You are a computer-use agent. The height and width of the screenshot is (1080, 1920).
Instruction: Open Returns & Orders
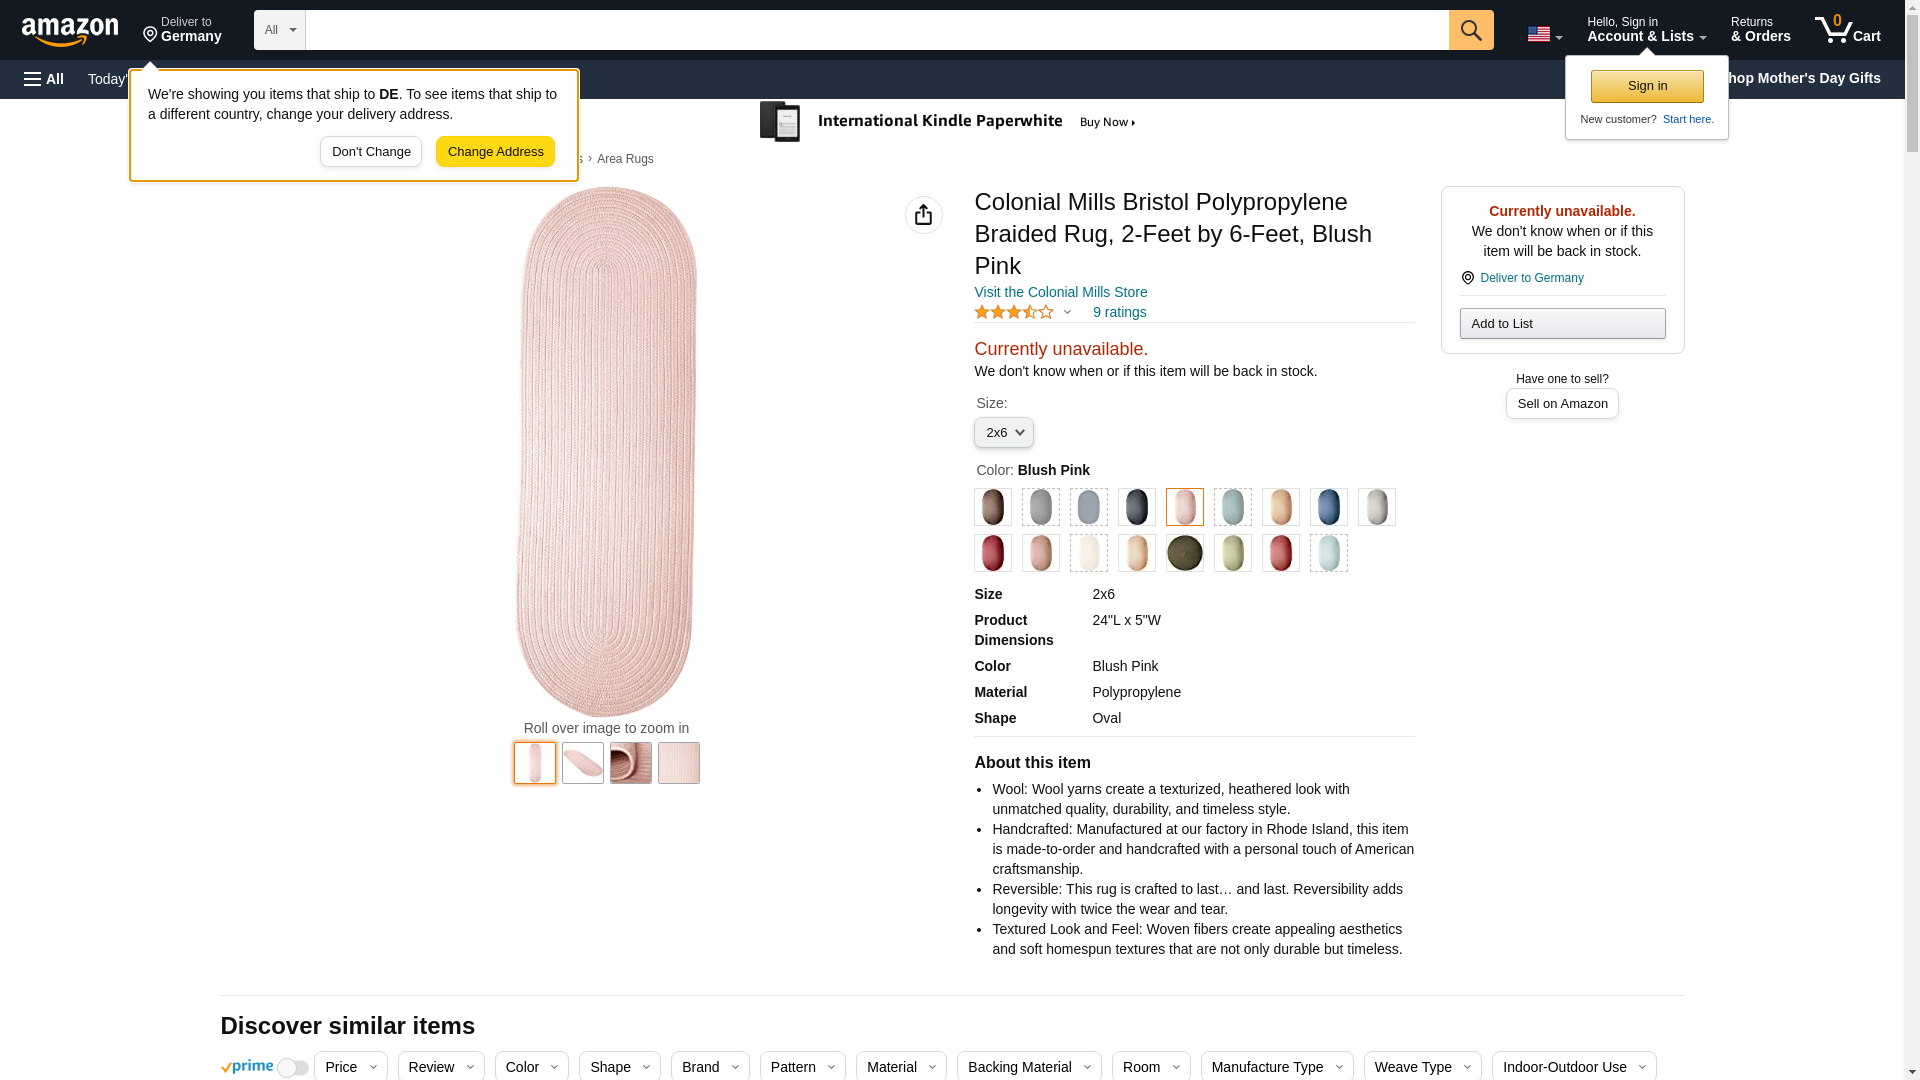(x=1760, y=30)
